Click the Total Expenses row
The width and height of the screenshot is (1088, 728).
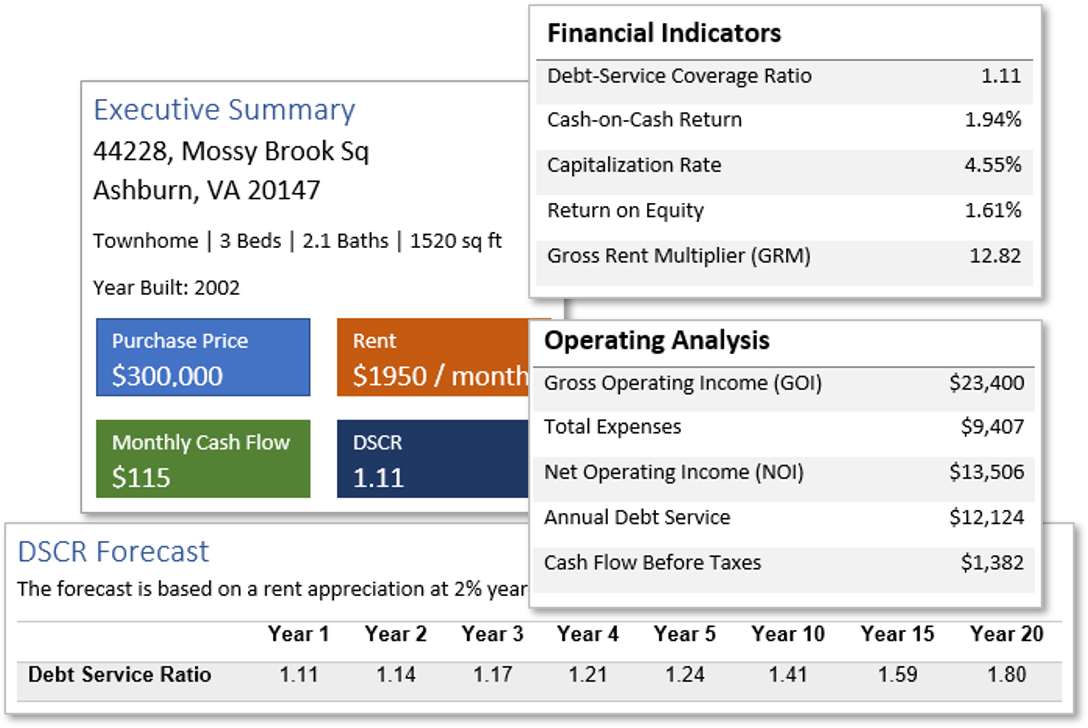[784, 427]
